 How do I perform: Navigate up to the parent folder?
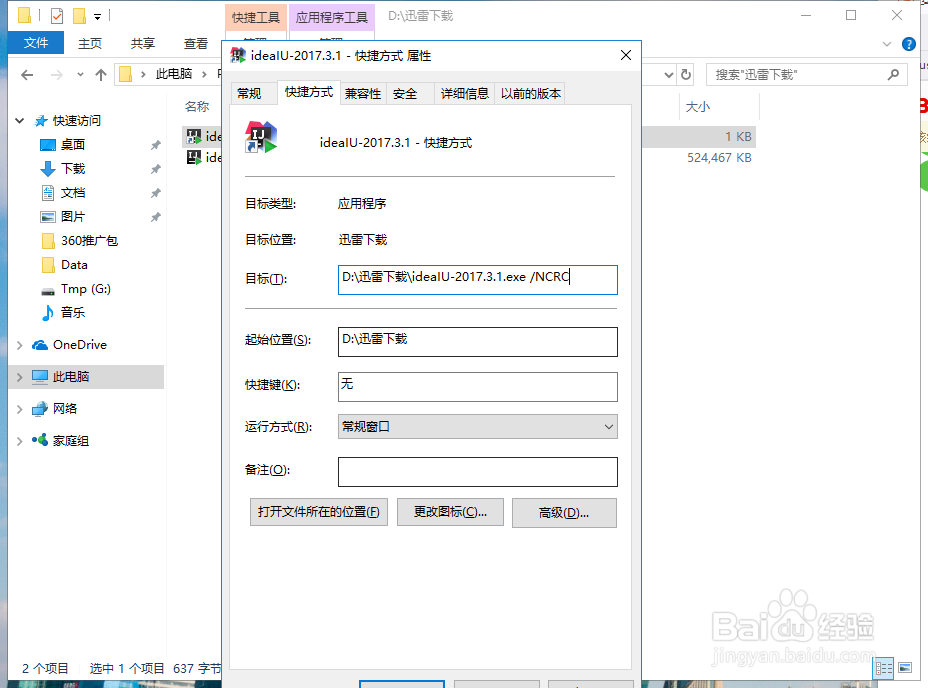point(103,74)
